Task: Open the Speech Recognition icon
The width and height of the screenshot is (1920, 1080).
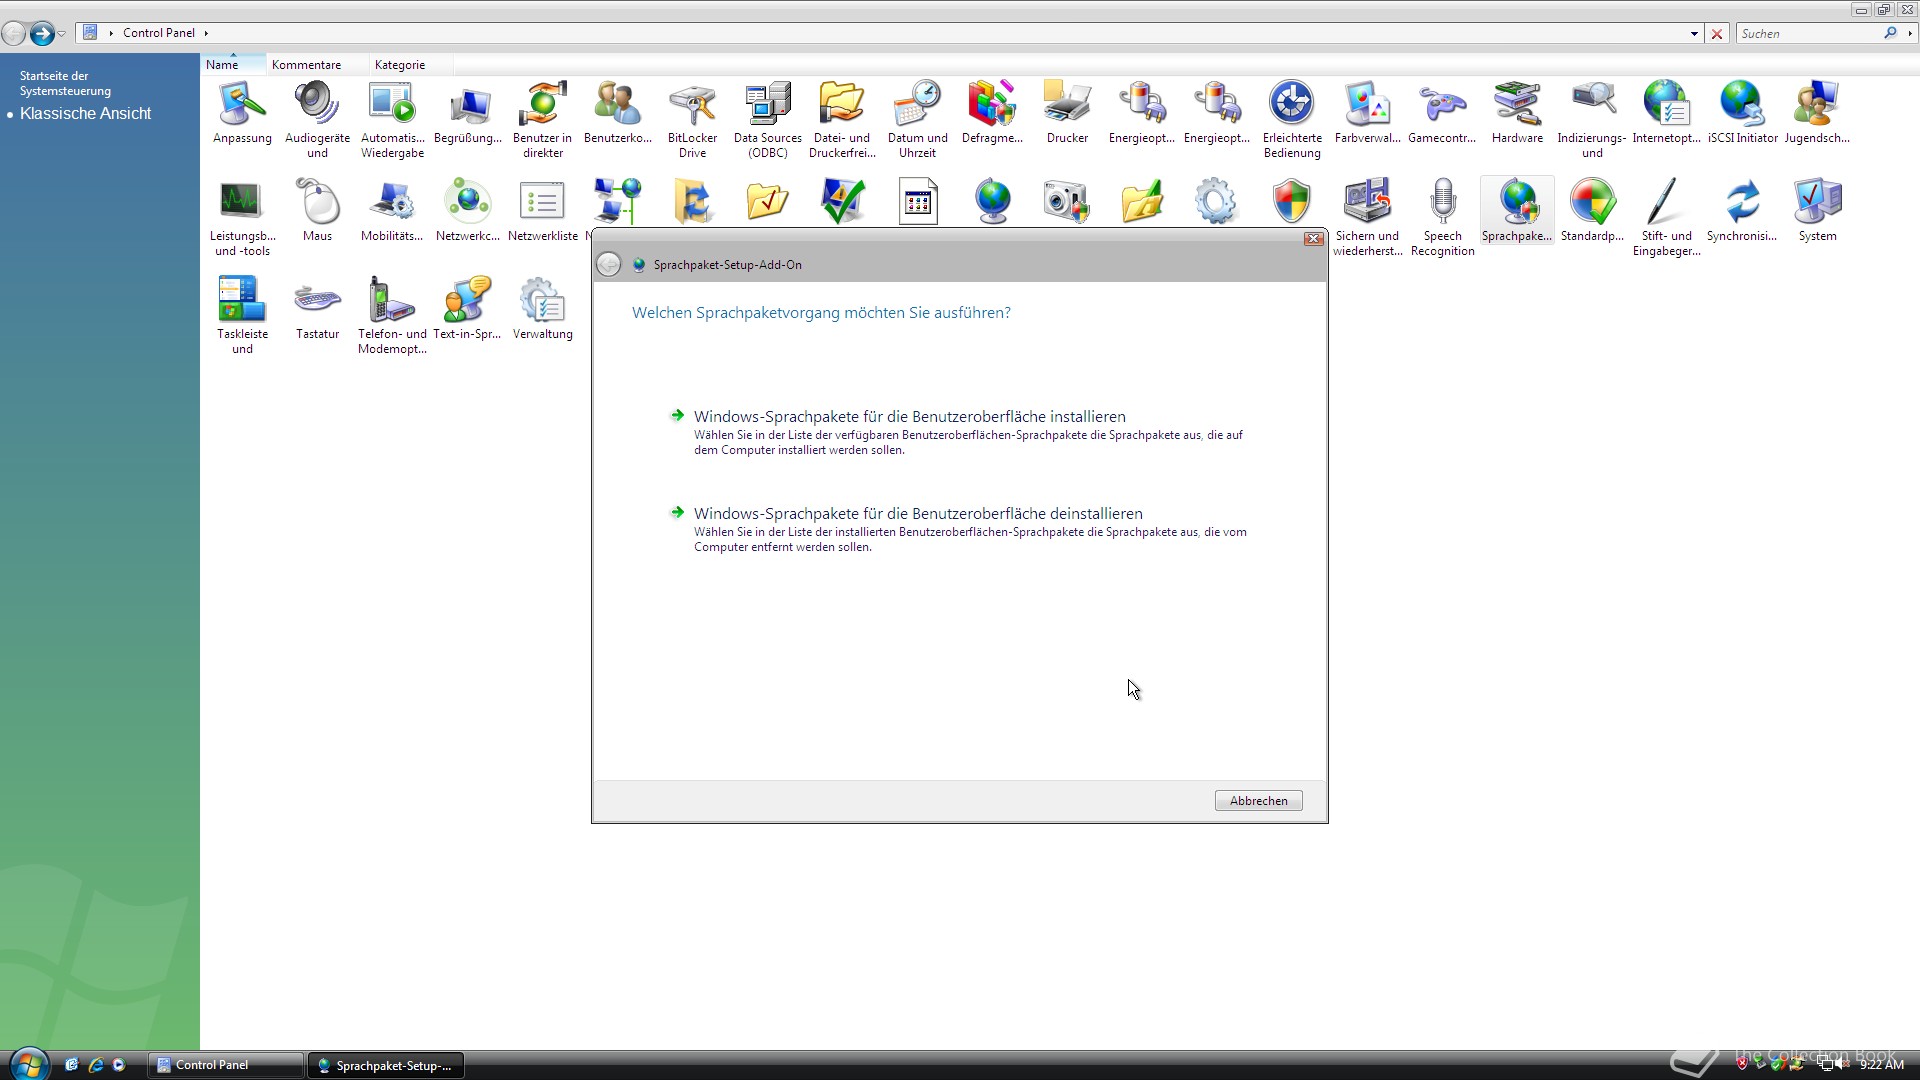Action: click(1442, 218)
